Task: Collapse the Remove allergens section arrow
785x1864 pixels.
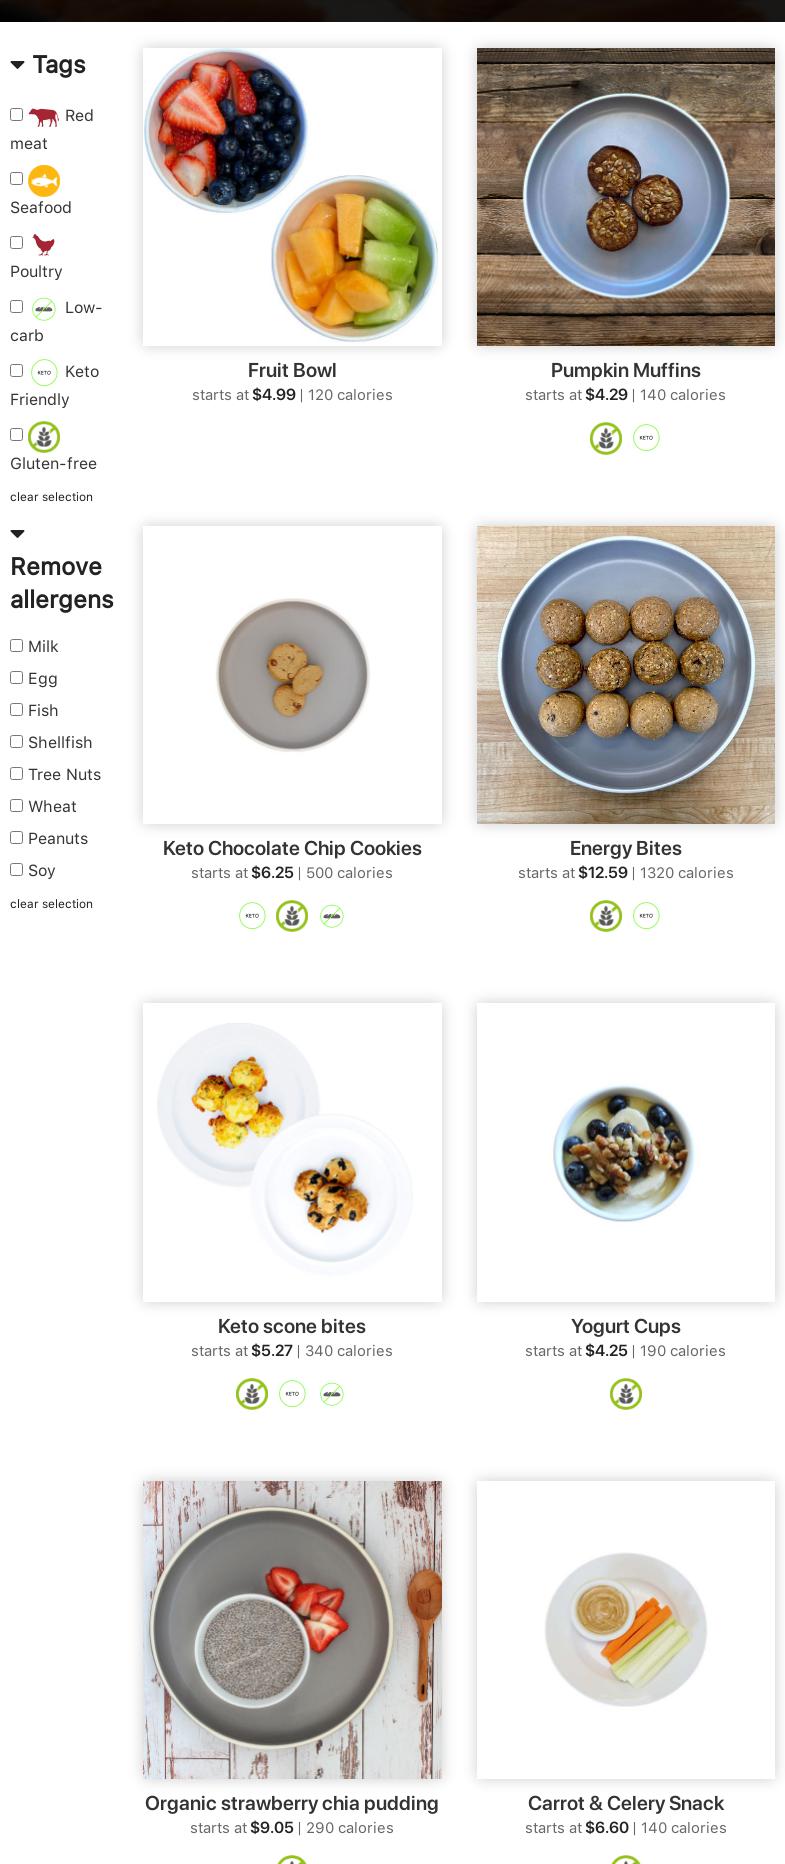Action: (x=18, y=534)
